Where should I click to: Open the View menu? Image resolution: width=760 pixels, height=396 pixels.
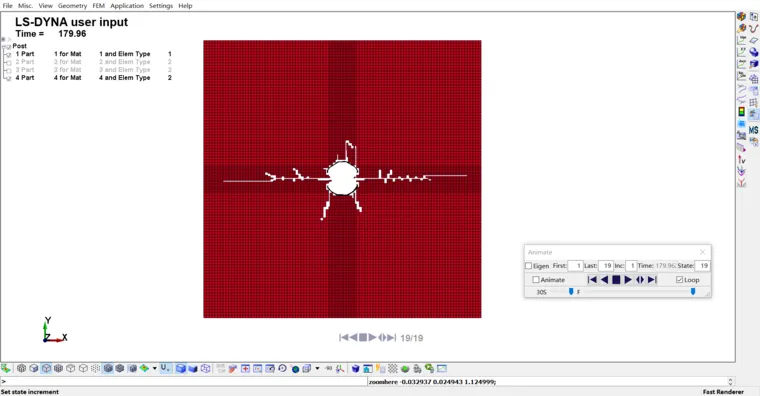[x=46, y=6]
